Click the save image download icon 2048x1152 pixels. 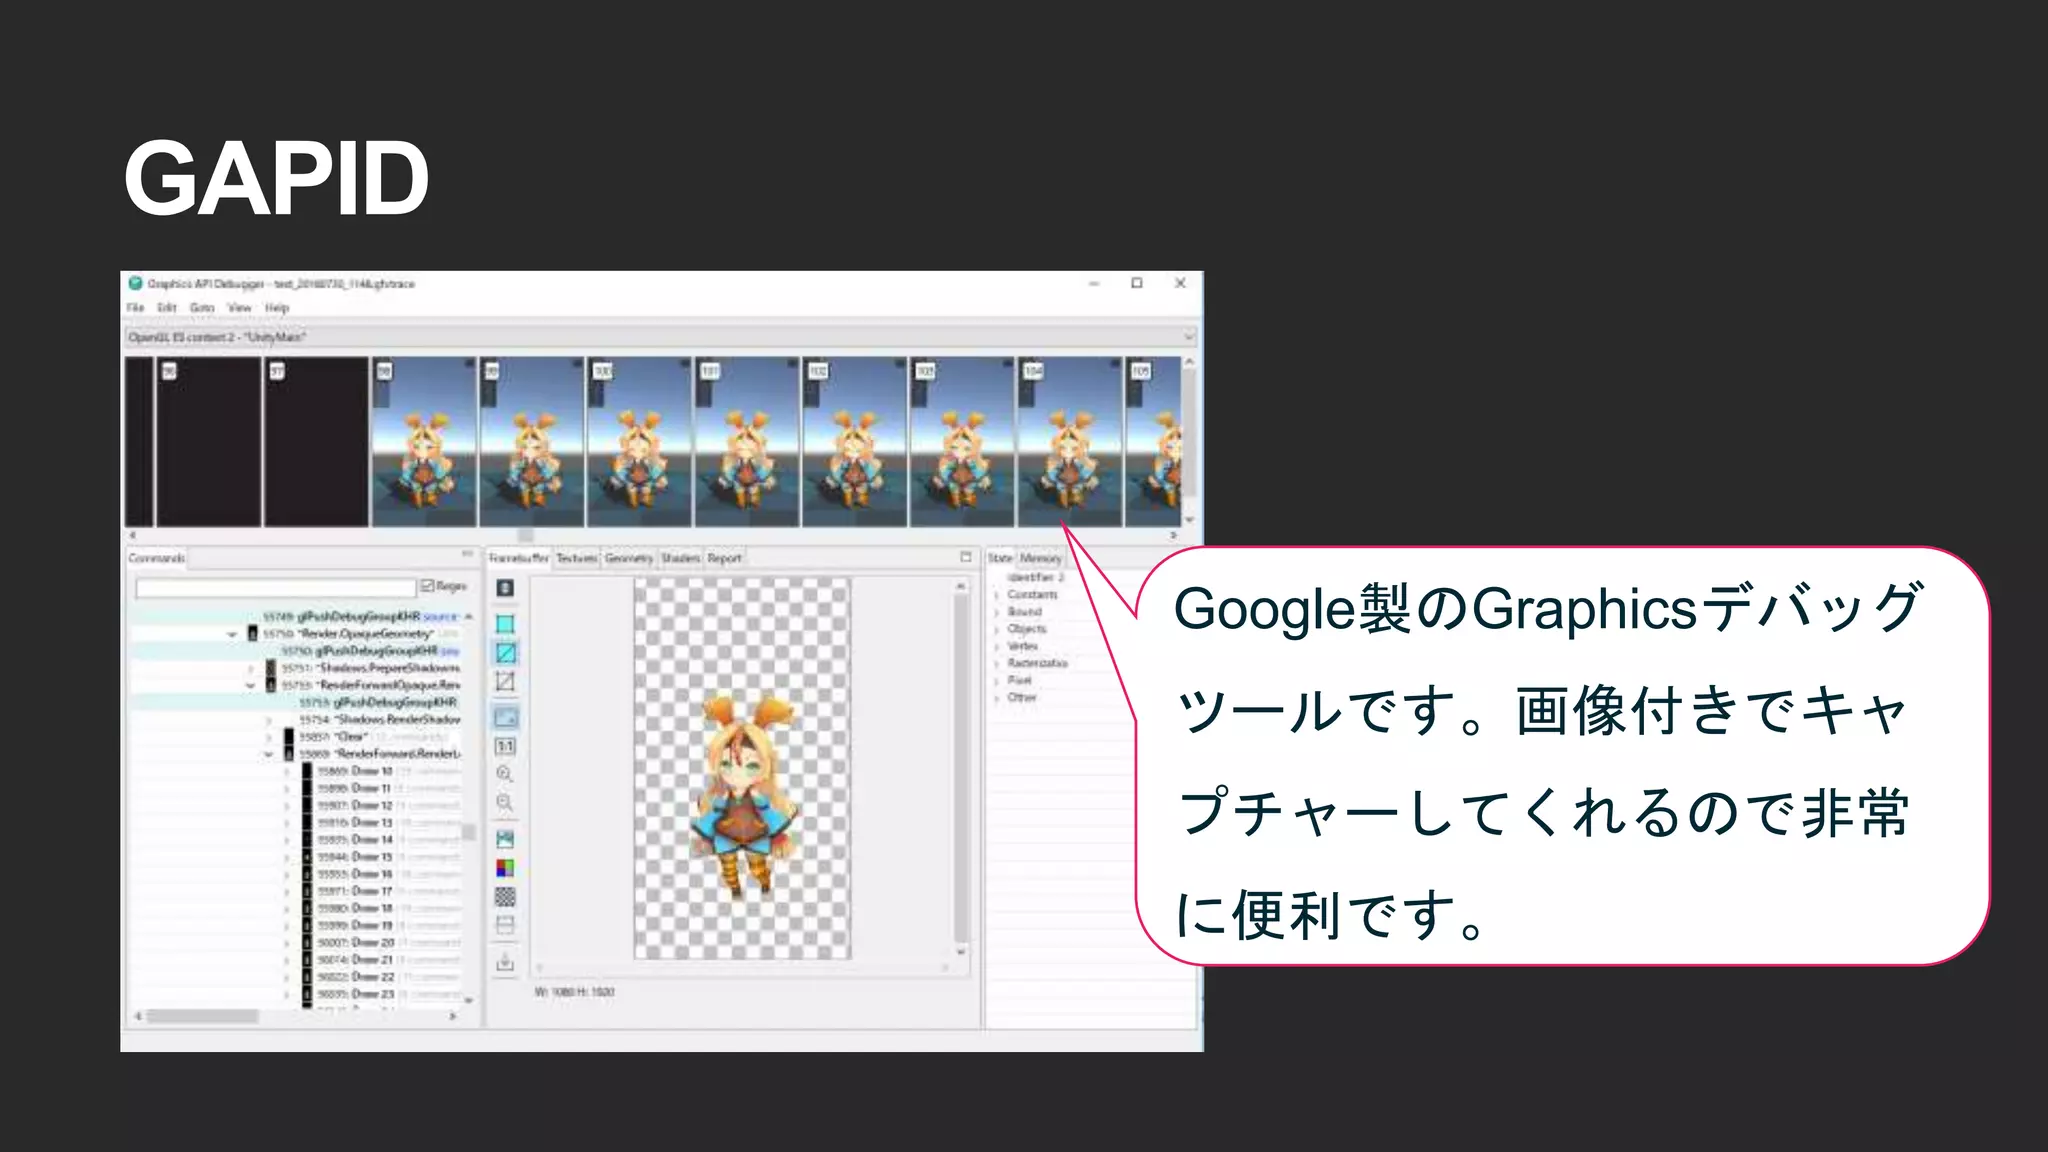tap(505, 962)
